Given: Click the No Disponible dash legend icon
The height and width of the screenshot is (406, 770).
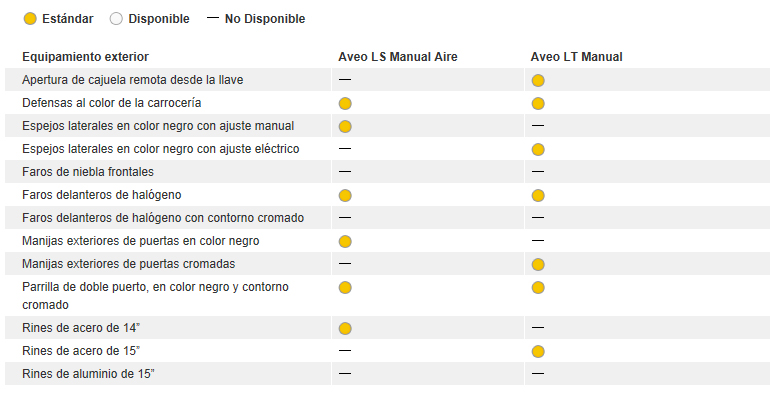Looking at the screenshot, I should pos(212,19).
